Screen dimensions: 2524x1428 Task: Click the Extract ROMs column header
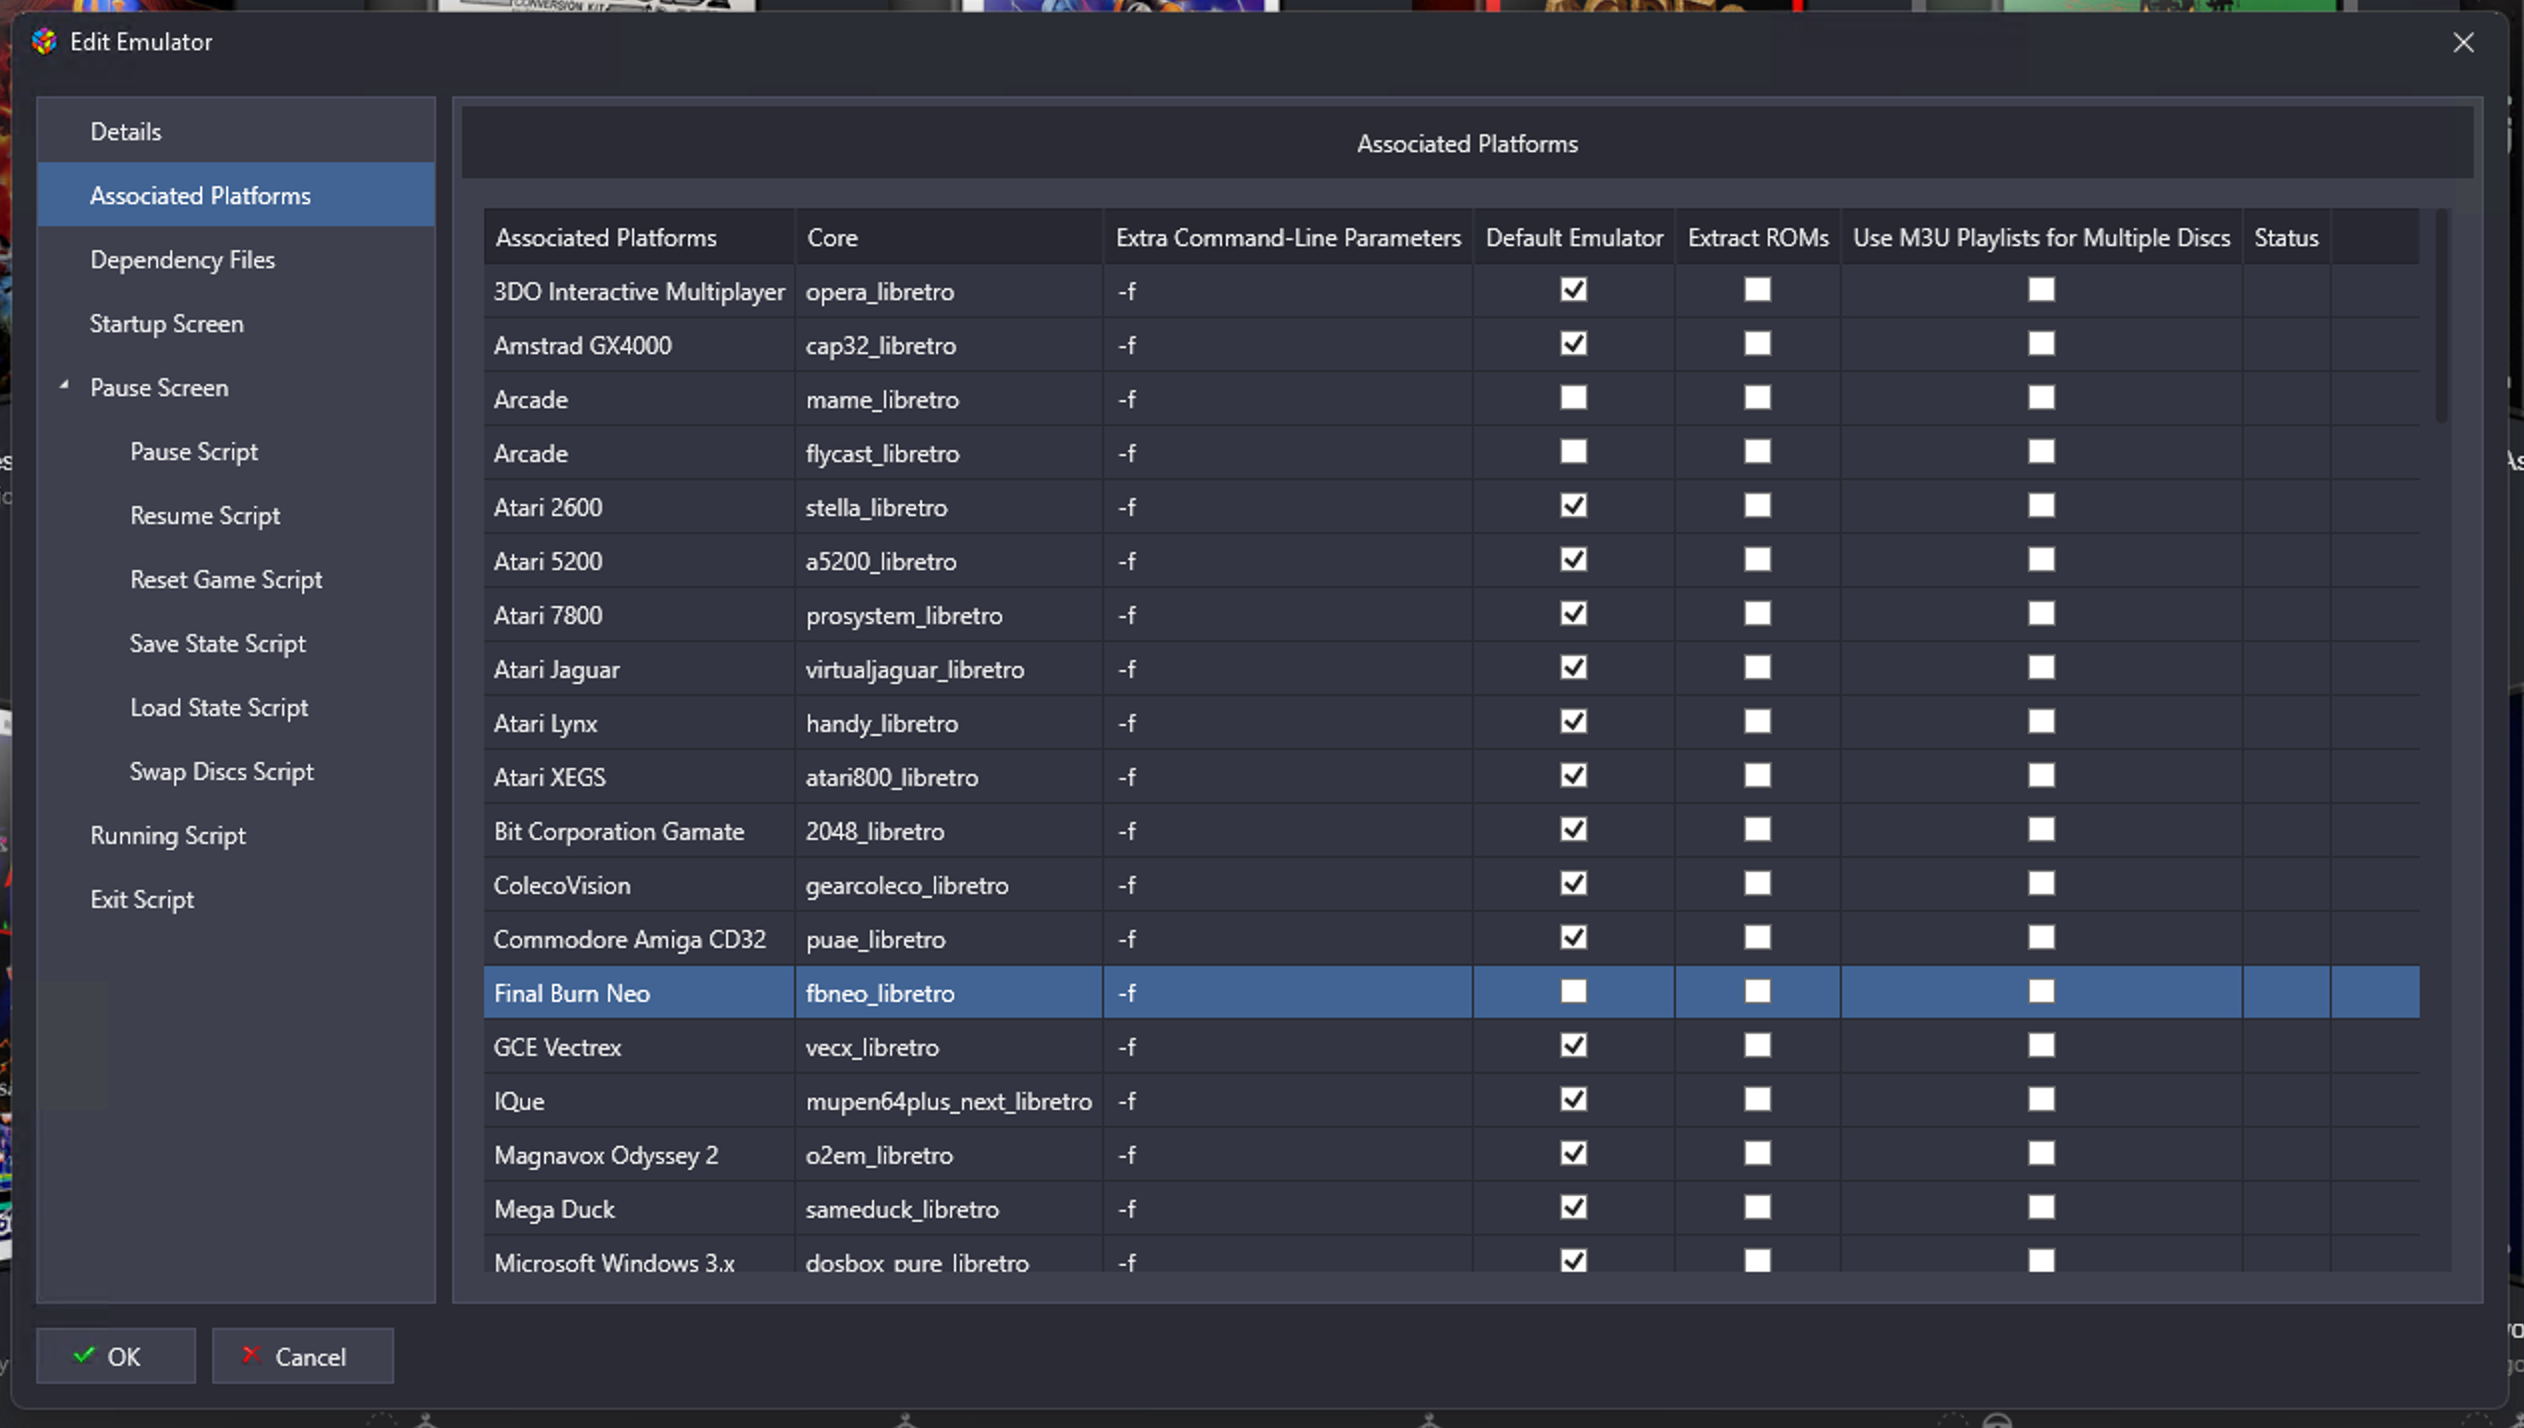coord(1758,237)
